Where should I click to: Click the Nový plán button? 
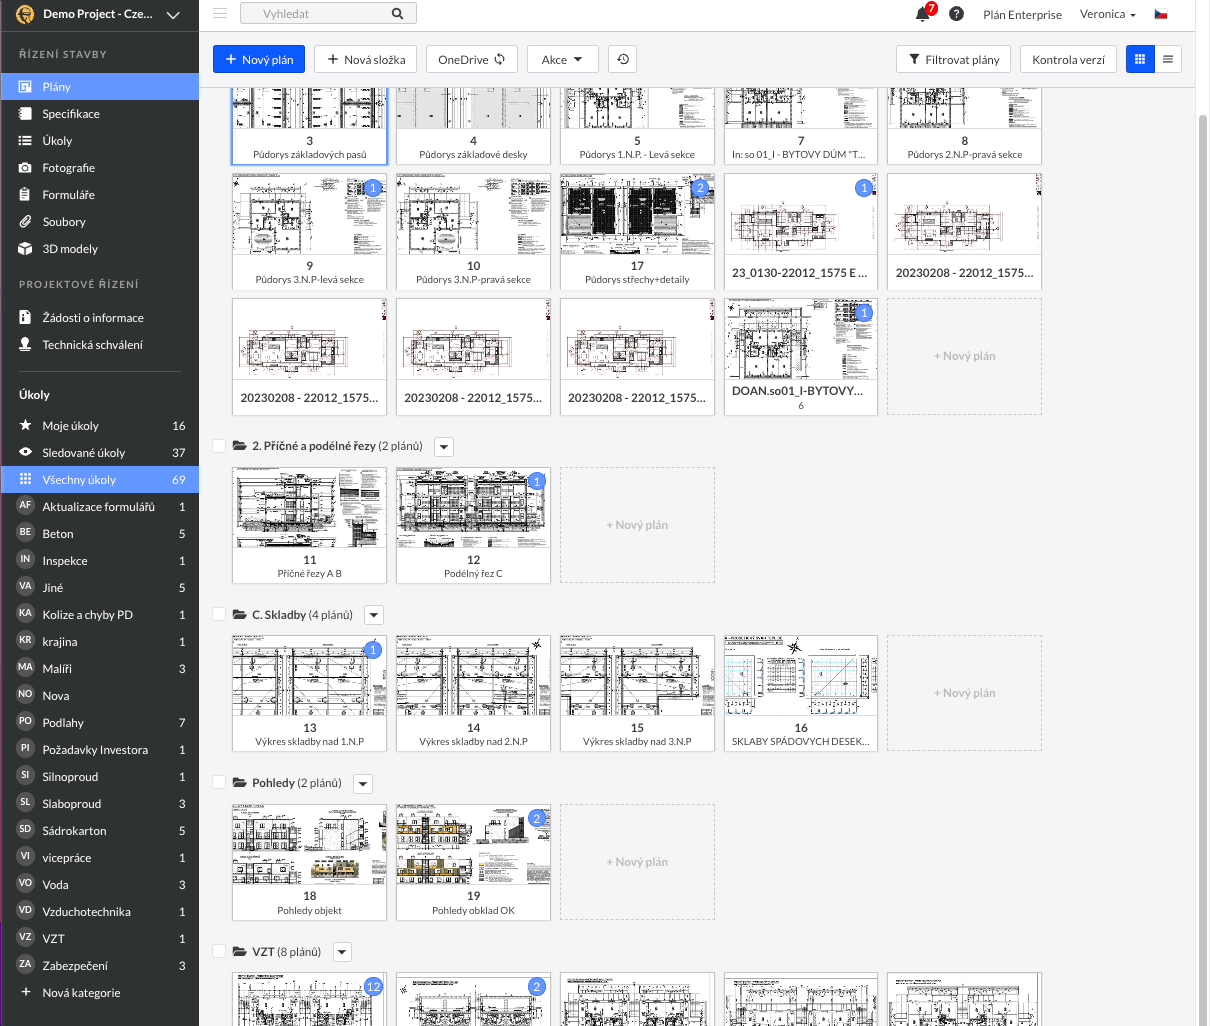point(259,59)
